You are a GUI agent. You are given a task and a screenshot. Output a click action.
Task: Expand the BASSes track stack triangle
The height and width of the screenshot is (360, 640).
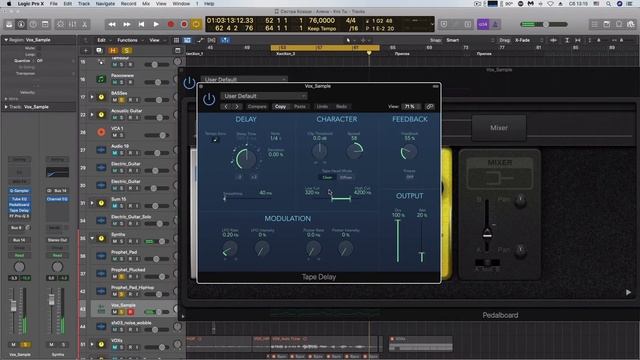(x=92, y=97)
